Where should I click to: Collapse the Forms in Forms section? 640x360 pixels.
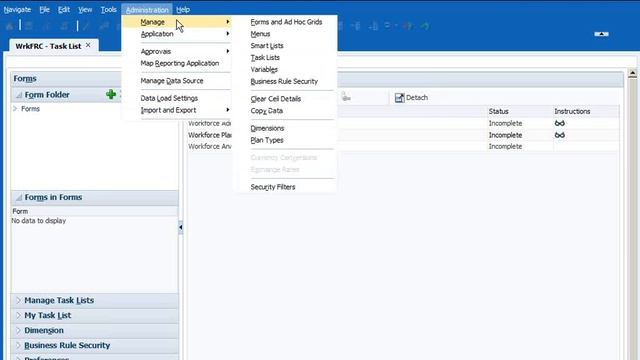19,197
